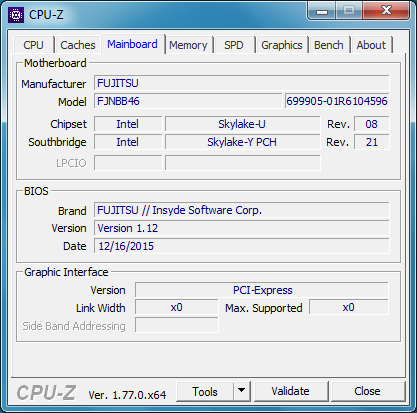Click the Max. Supported x0 value

click(x=349, y=307)
